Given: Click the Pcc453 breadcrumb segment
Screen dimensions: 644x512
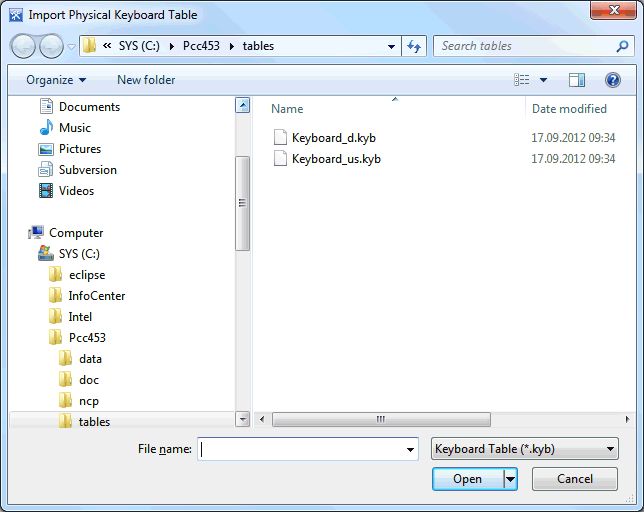Looking at the screenshot, I should click(201, 46).
